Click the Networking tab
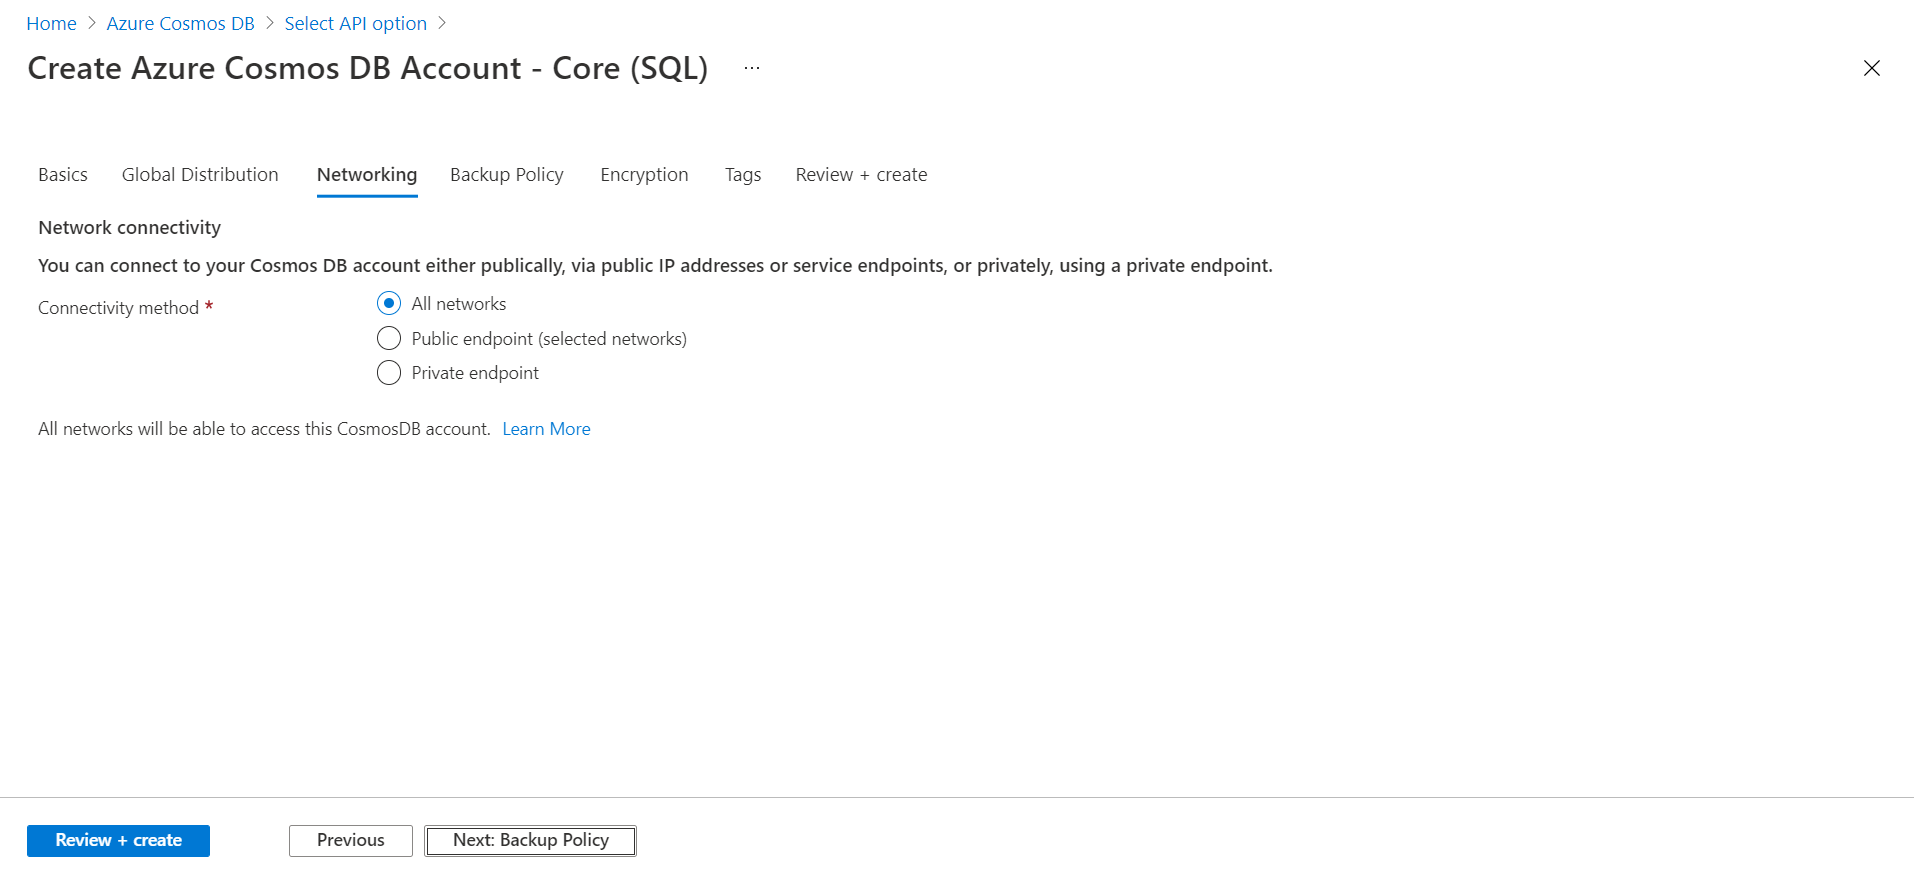 coord(367,175)
